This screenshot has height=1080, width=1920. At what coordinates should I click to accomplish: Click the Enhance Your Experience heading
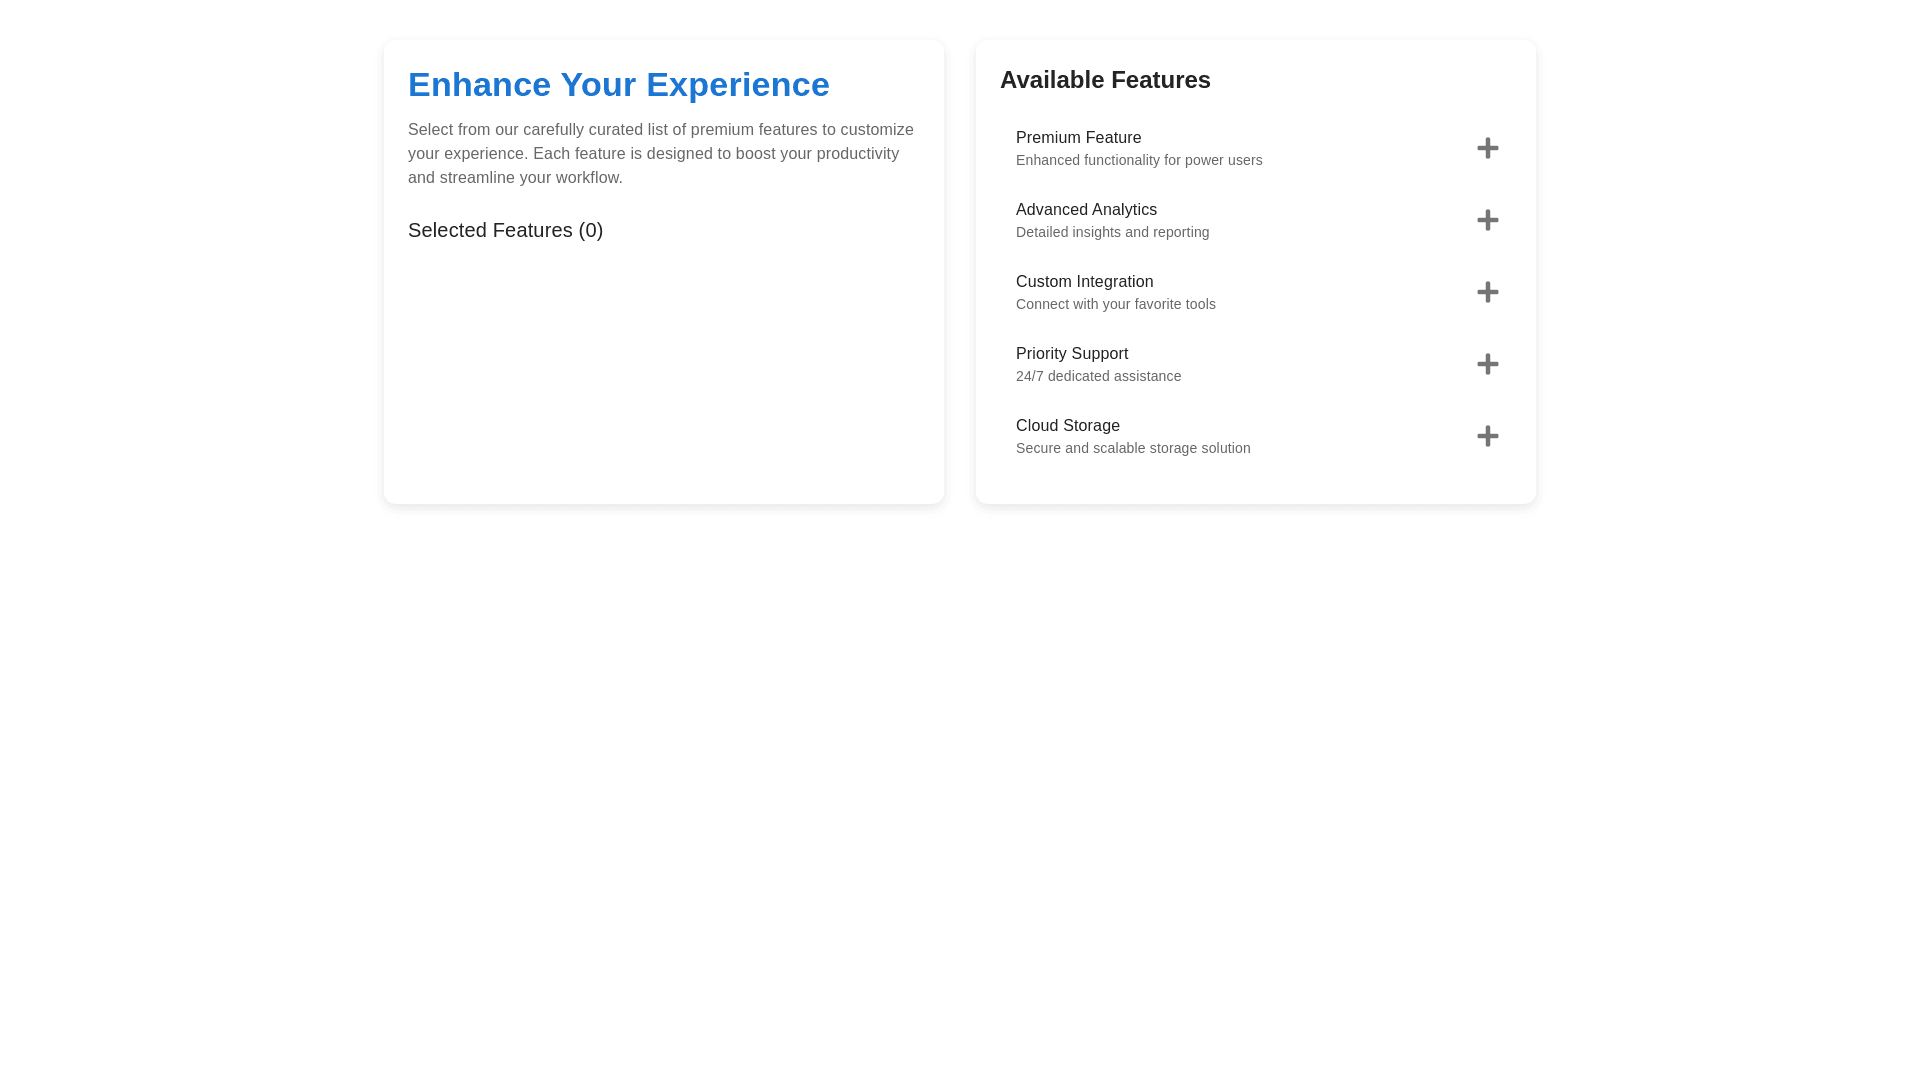coord(618,85)
